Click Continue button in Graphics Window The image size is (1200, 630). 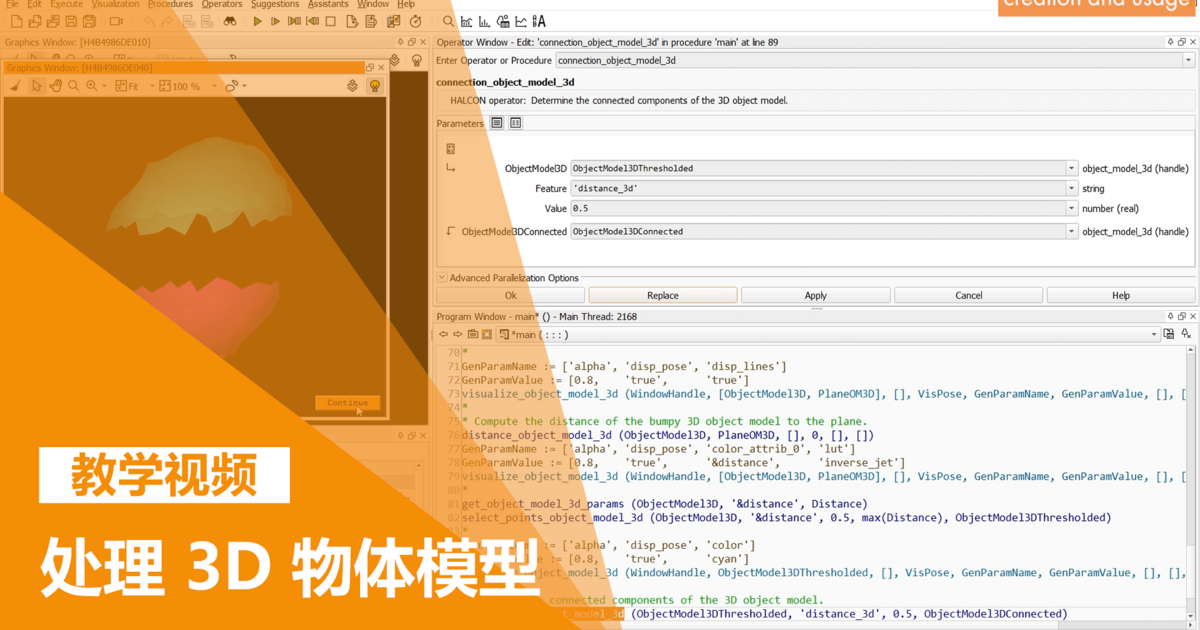[x=348, y=403]
